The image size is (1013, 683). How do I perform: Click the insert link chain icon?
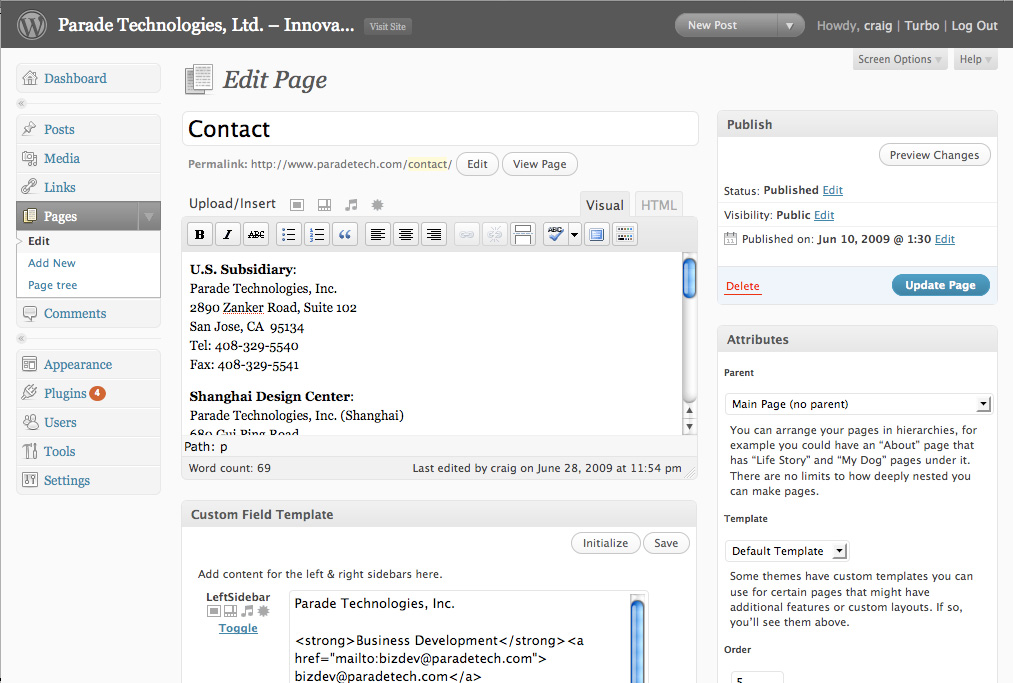click(x=466, y=235)
